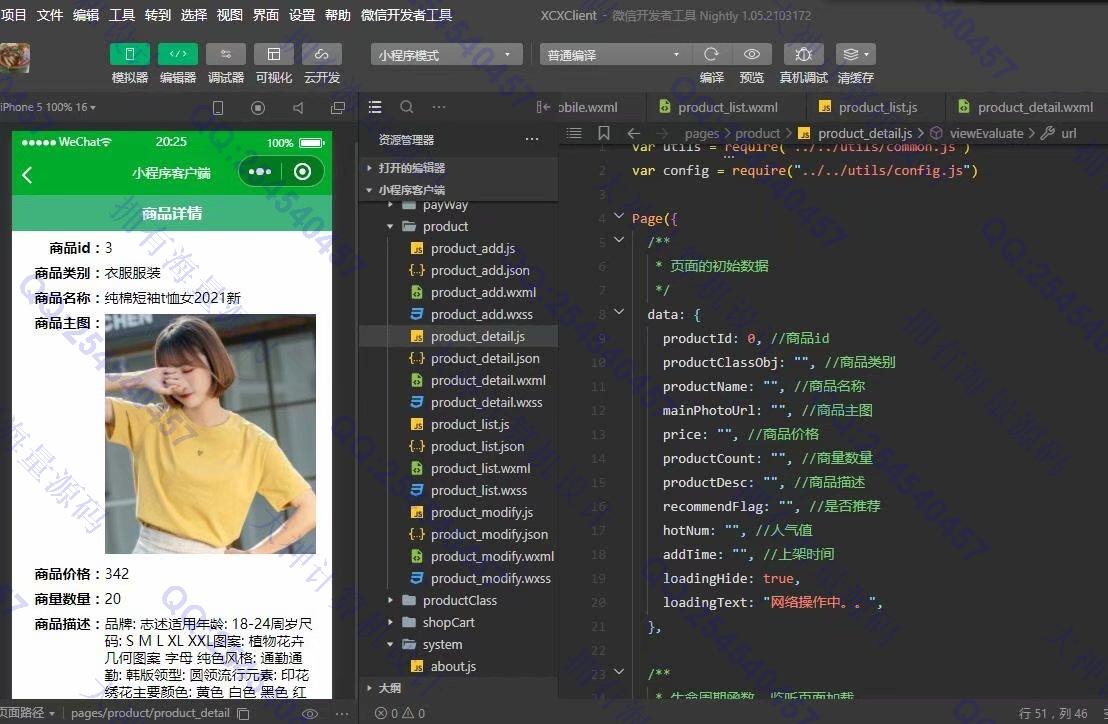The image size is (1108, 724).
Task: Click the search magnifier icon in sidebar
Action: (406, 107)
